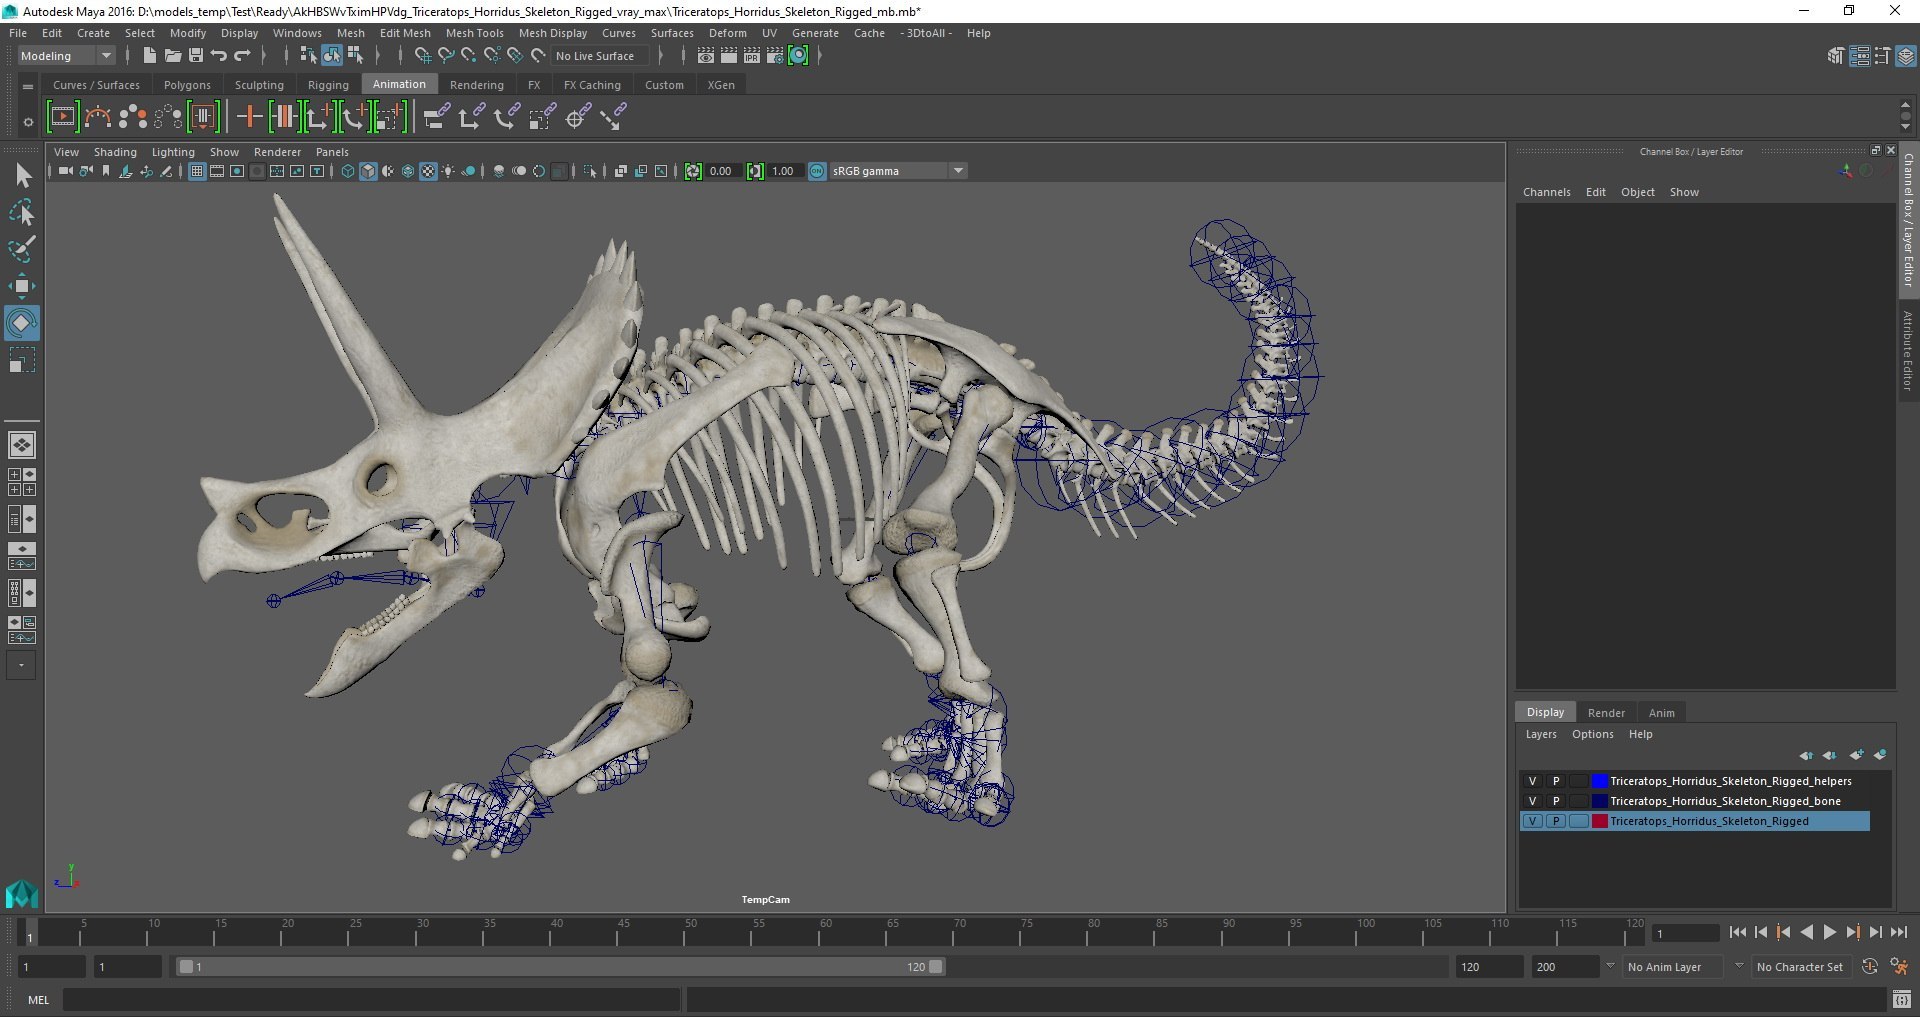Move selected layer up icon
The height and width of the screenshot is (1017, 1920).
pyautogui.click(x=1806, y=755)
